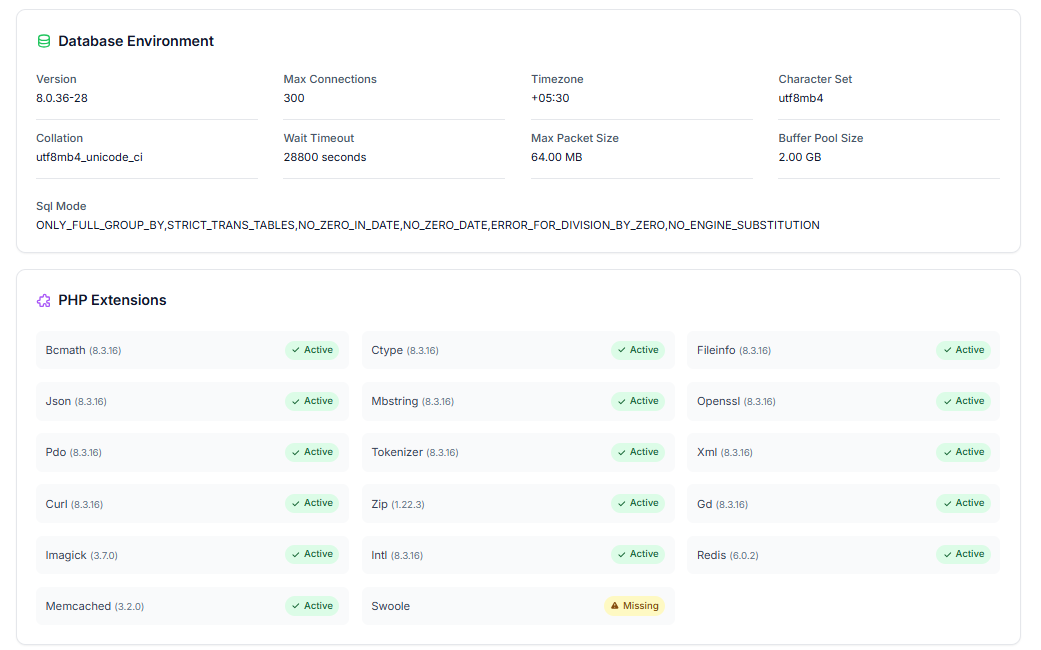Select the Character Set value utf8mb4
This screenshot has height=650, width=1041.
tap(801, 98)
